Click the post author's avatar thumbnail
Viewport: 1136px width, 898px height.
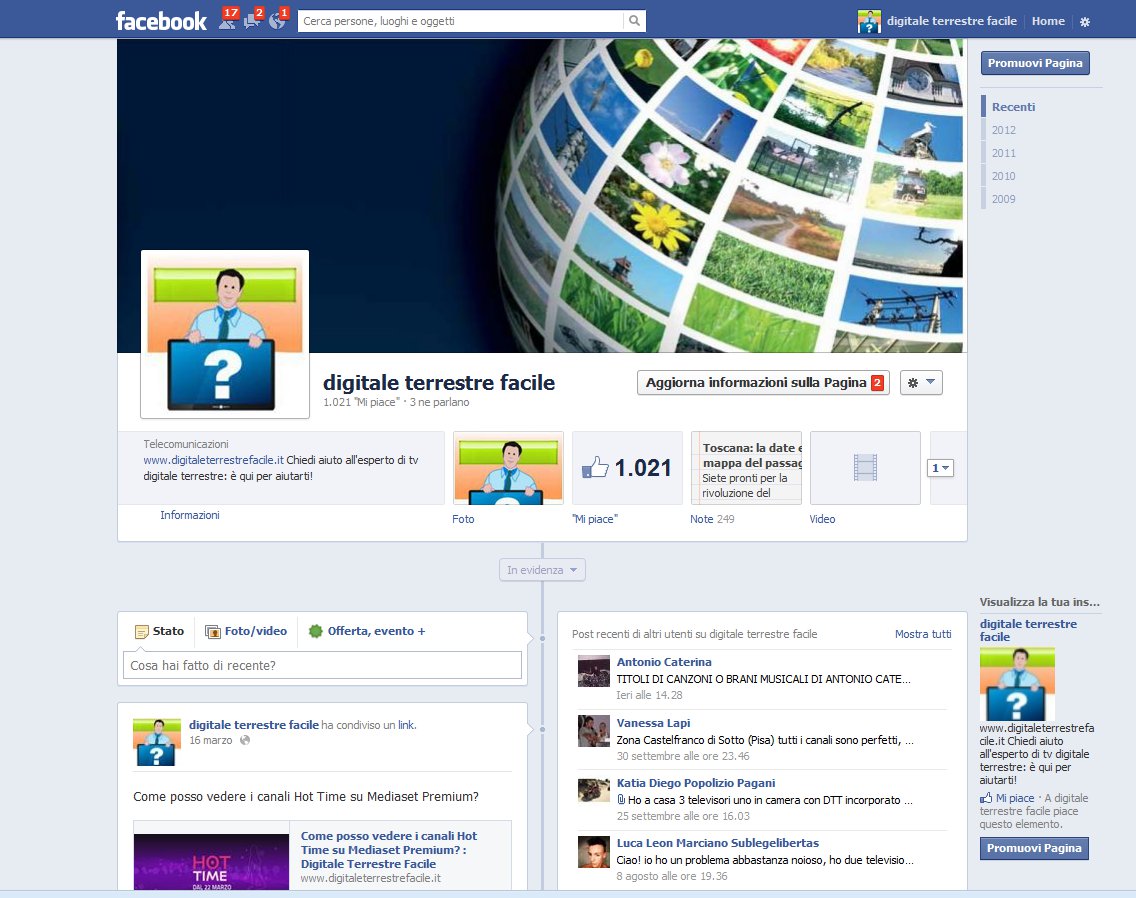pos(157,742)
